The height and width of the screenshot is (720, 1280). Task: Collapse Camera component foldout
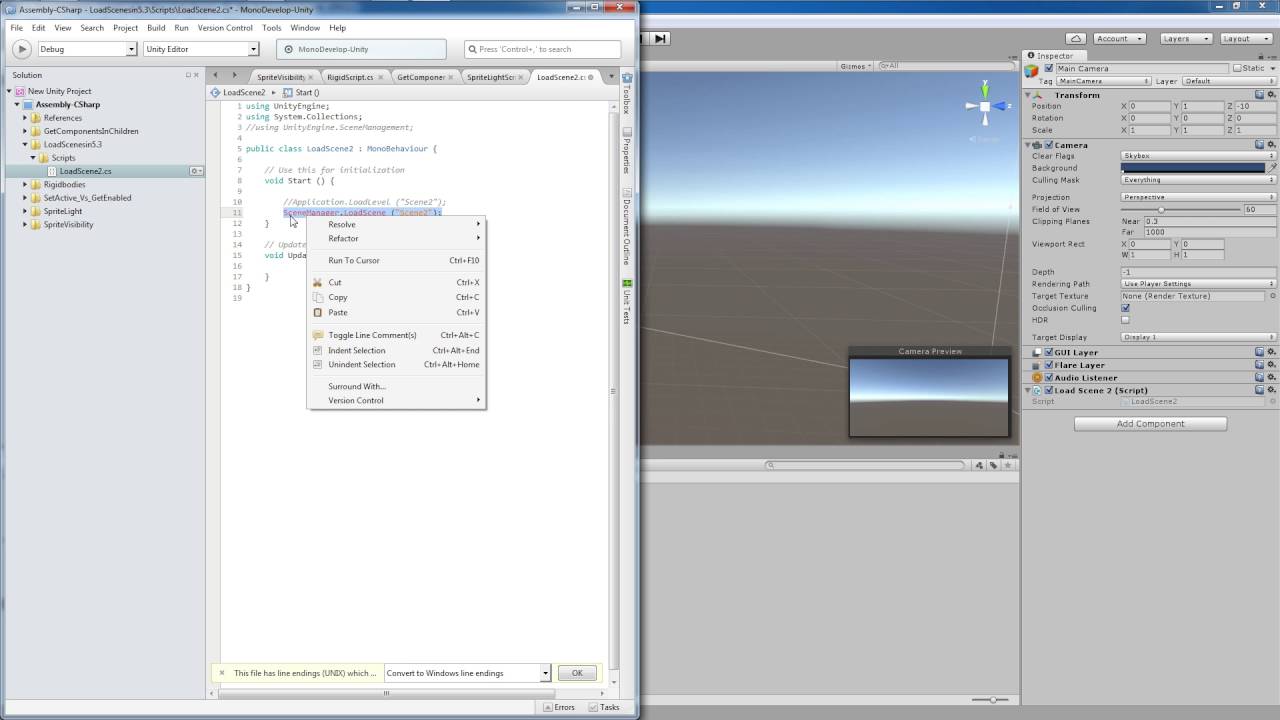pos(1027,145)
